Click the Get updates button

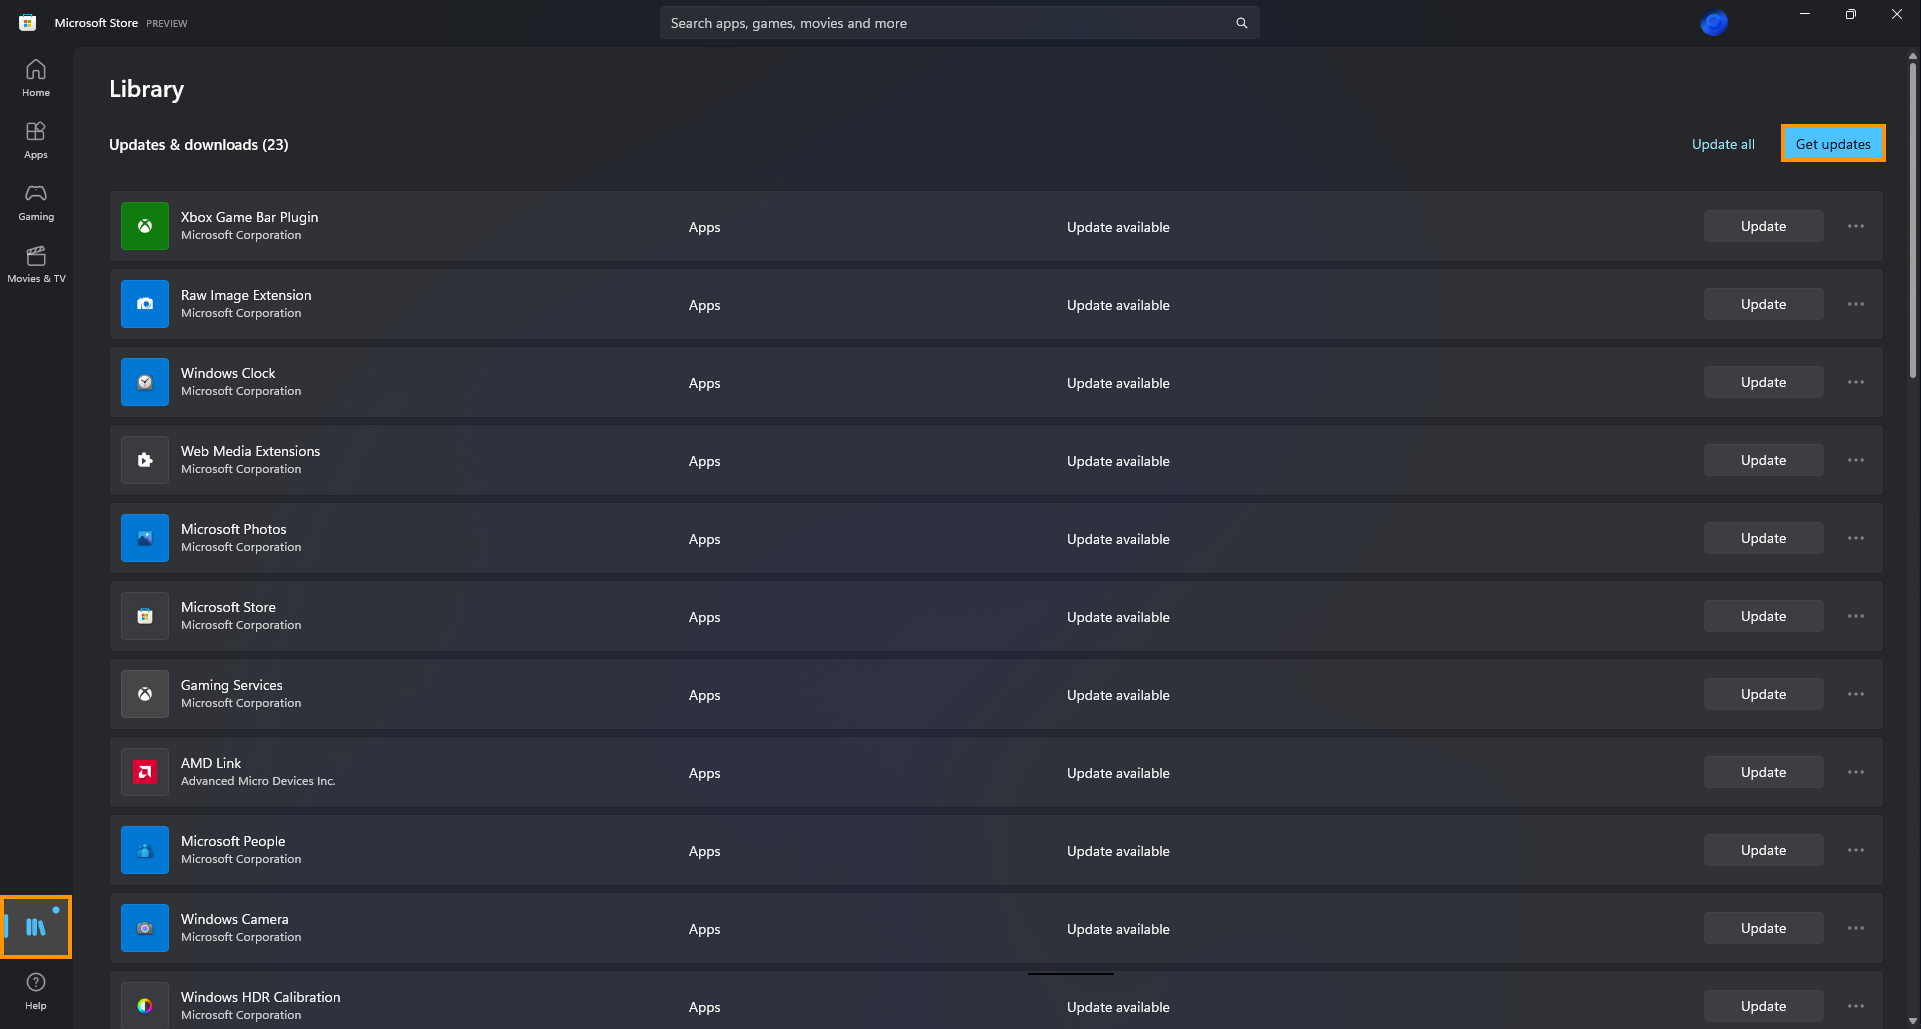coord(1833,144)
